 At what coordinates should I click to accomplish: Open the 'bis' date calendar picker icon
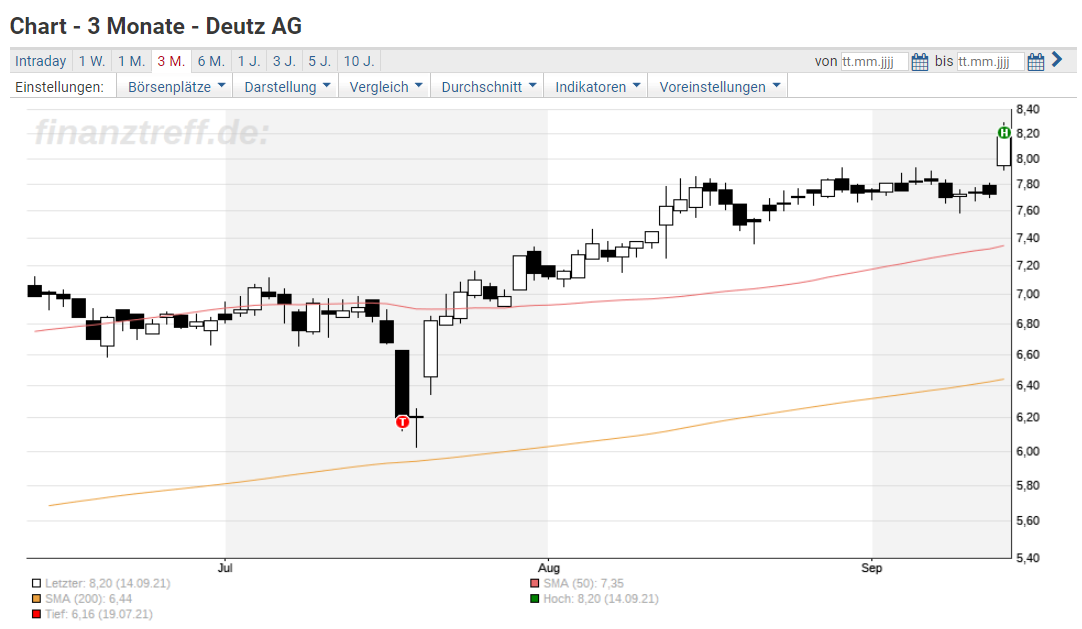[x=1036, y=61]
